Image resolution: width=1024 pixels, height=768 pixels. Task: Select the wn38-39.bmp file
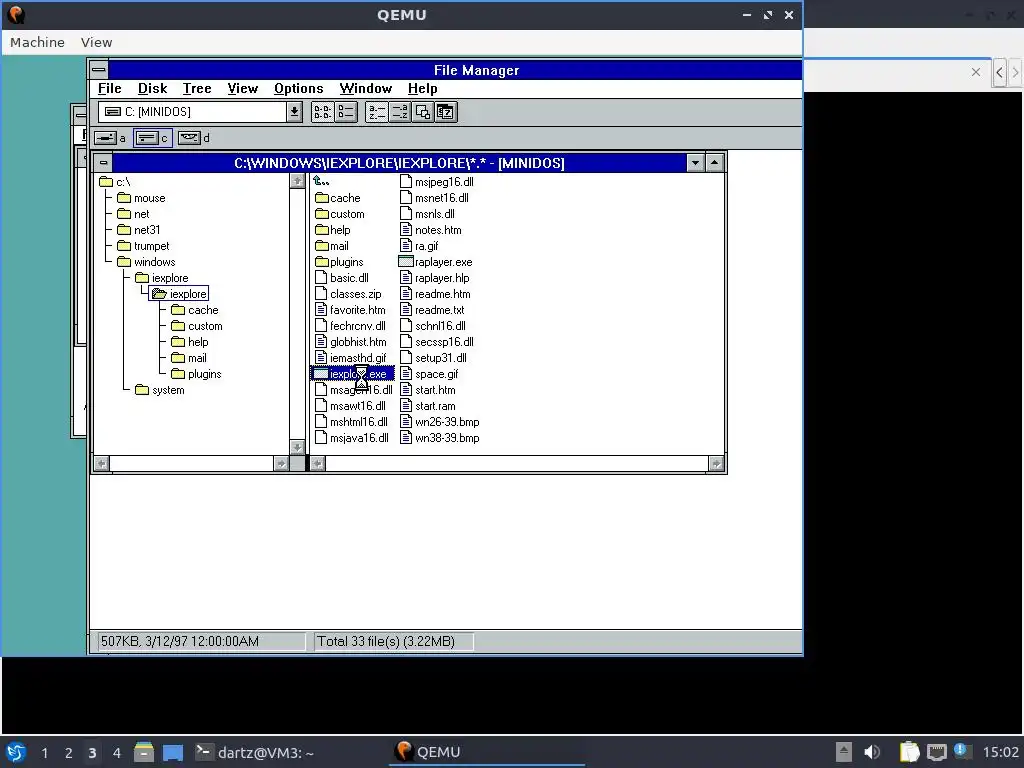440,438
